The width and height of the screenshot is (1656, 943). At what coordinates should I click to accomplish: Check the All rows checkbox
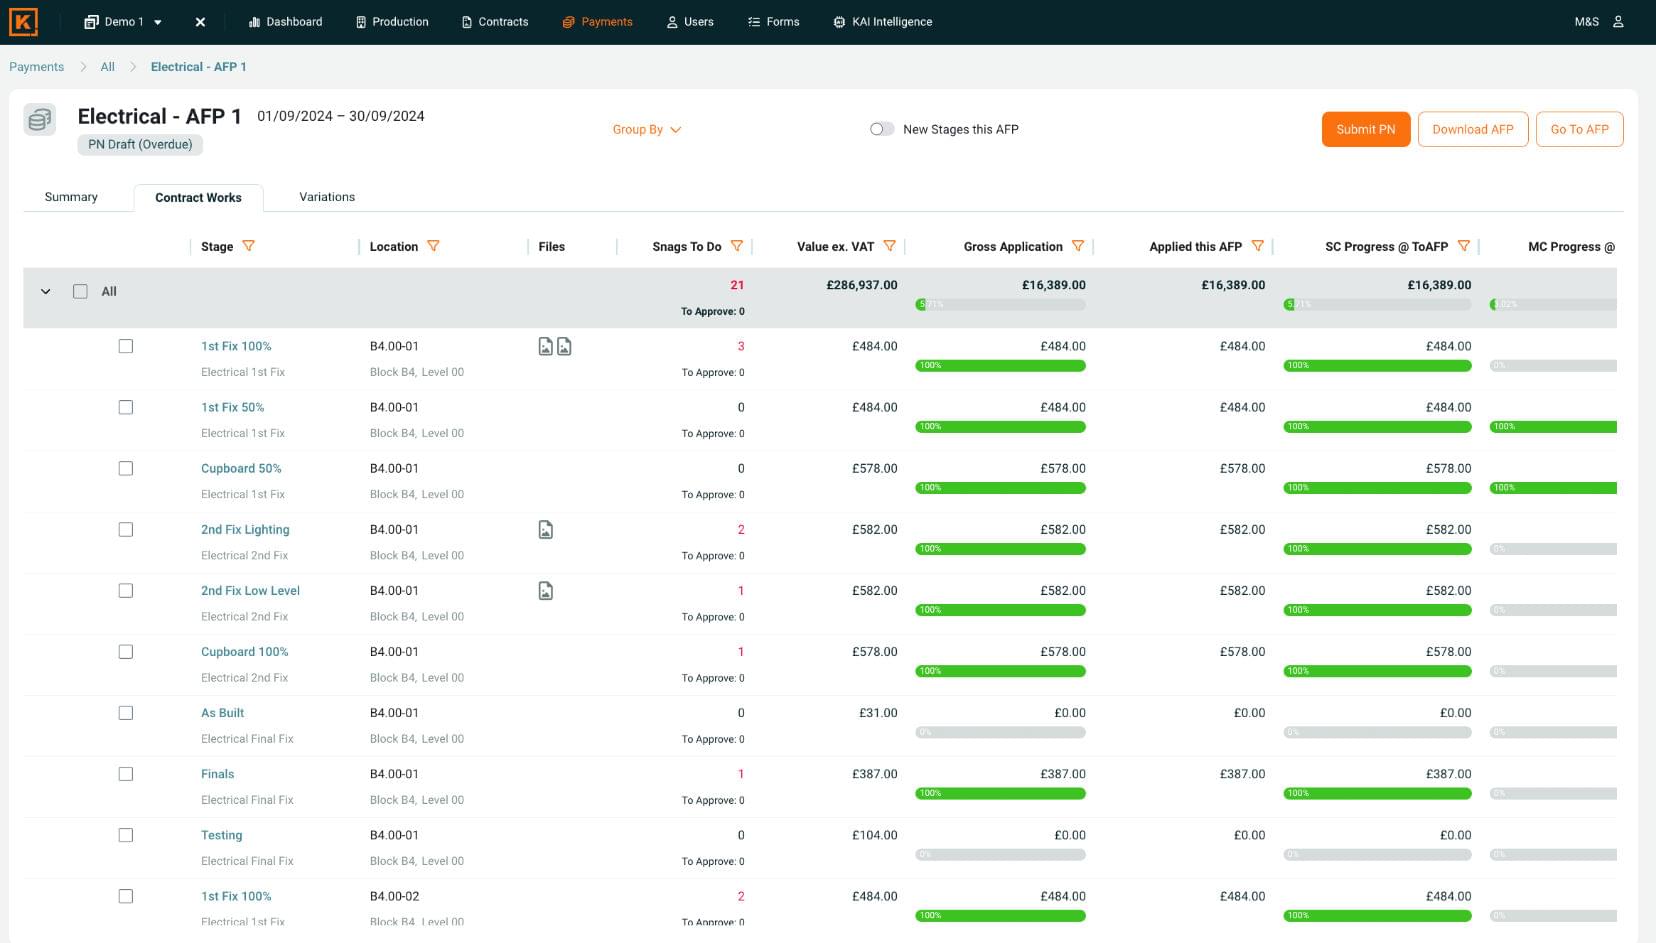pyautogui.click(x=80, y=291)
